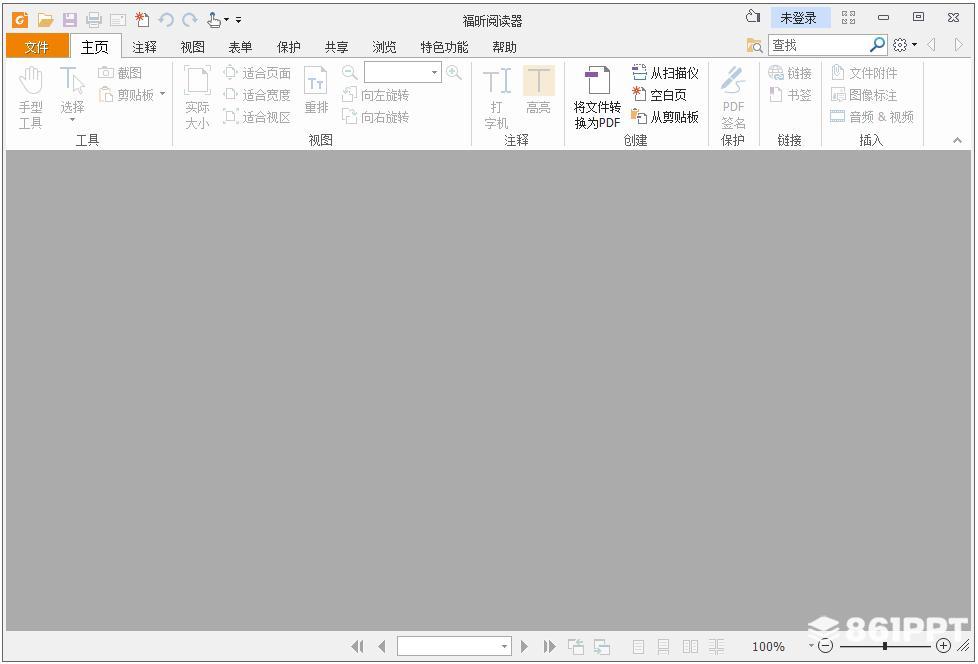This screenshot has width=978, height=664.
Task: Click the 书签 bookmark tool
Action: [x=790, y=95]
